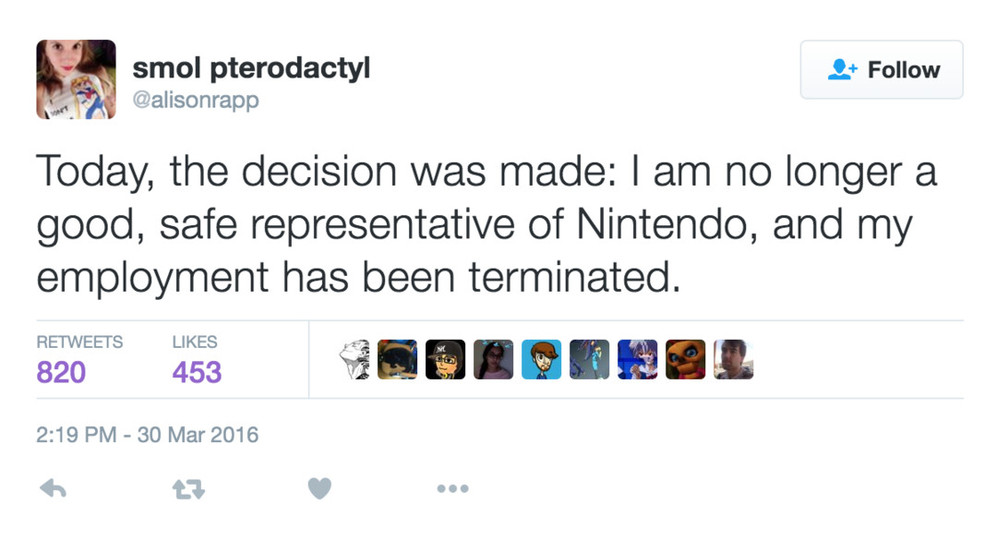Screen dimensions: 997x540
Task: Open smol pterodactyl's profile picture
Action: pyautogui.click(x=76, y=80)
